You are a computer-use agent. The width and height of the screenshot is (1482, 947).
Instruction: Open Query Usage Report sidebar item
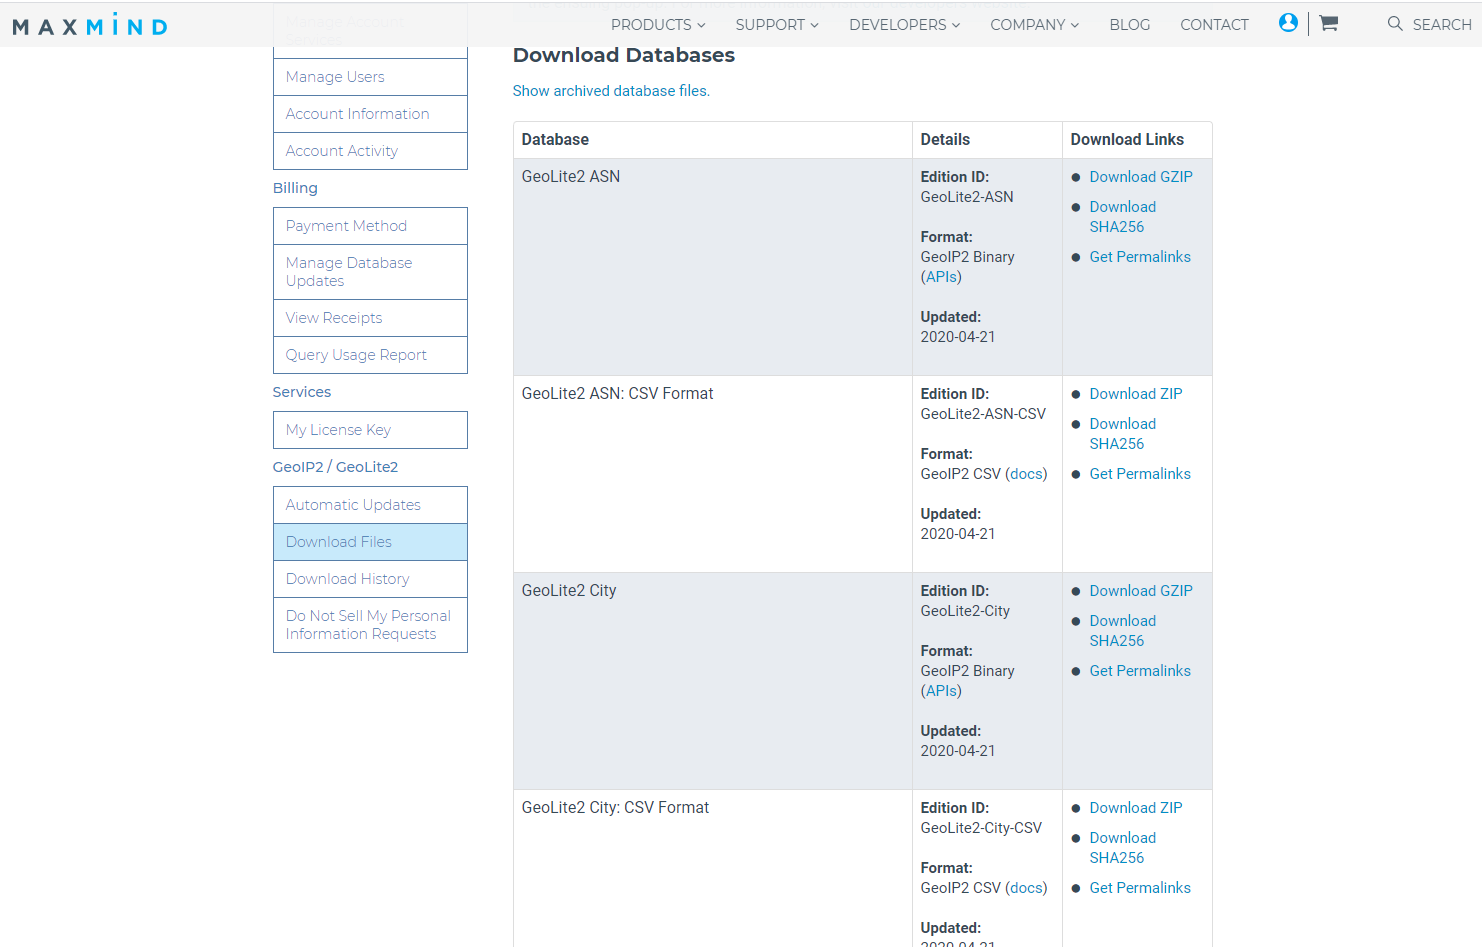click(370, 355)
